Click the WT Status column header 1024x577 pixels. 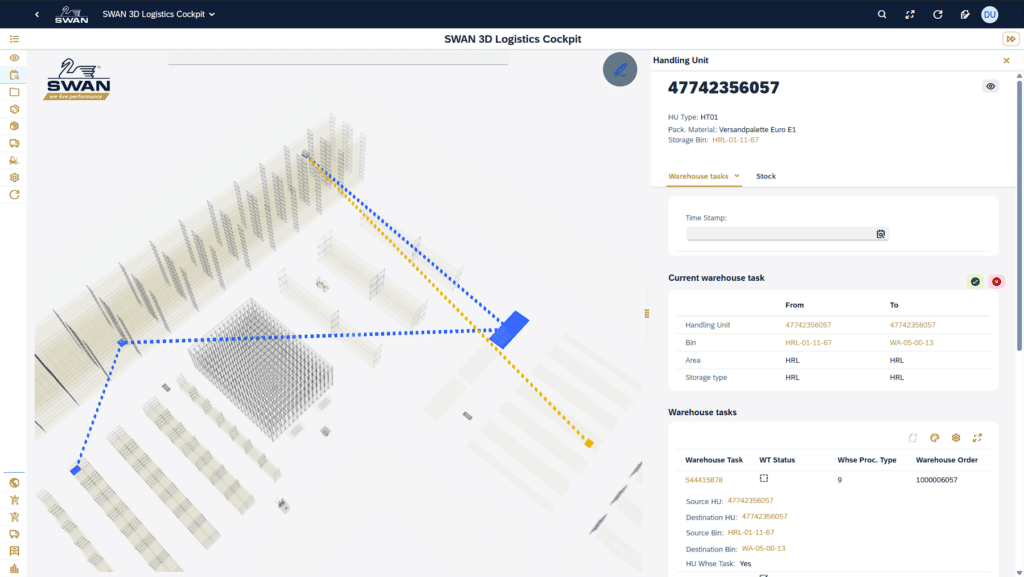[777, 460]
